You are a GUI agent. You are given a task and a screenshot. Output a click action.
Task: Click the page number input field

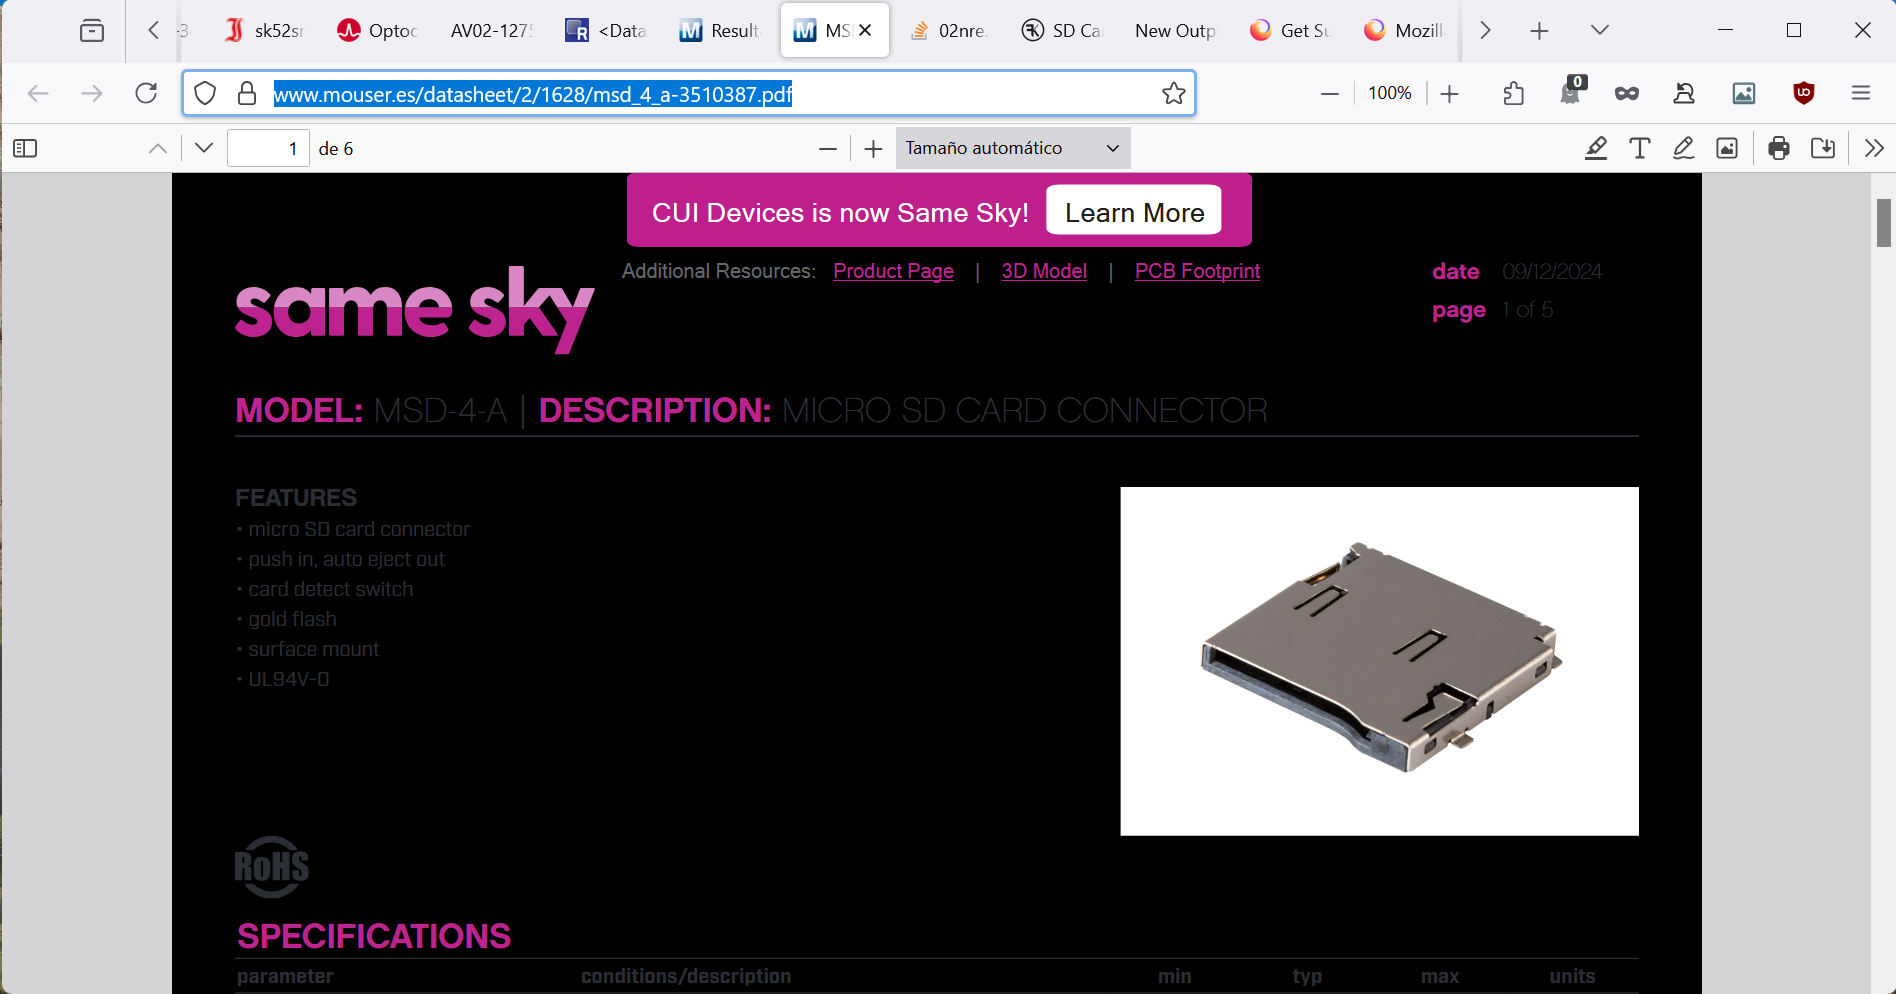[268, 148]
